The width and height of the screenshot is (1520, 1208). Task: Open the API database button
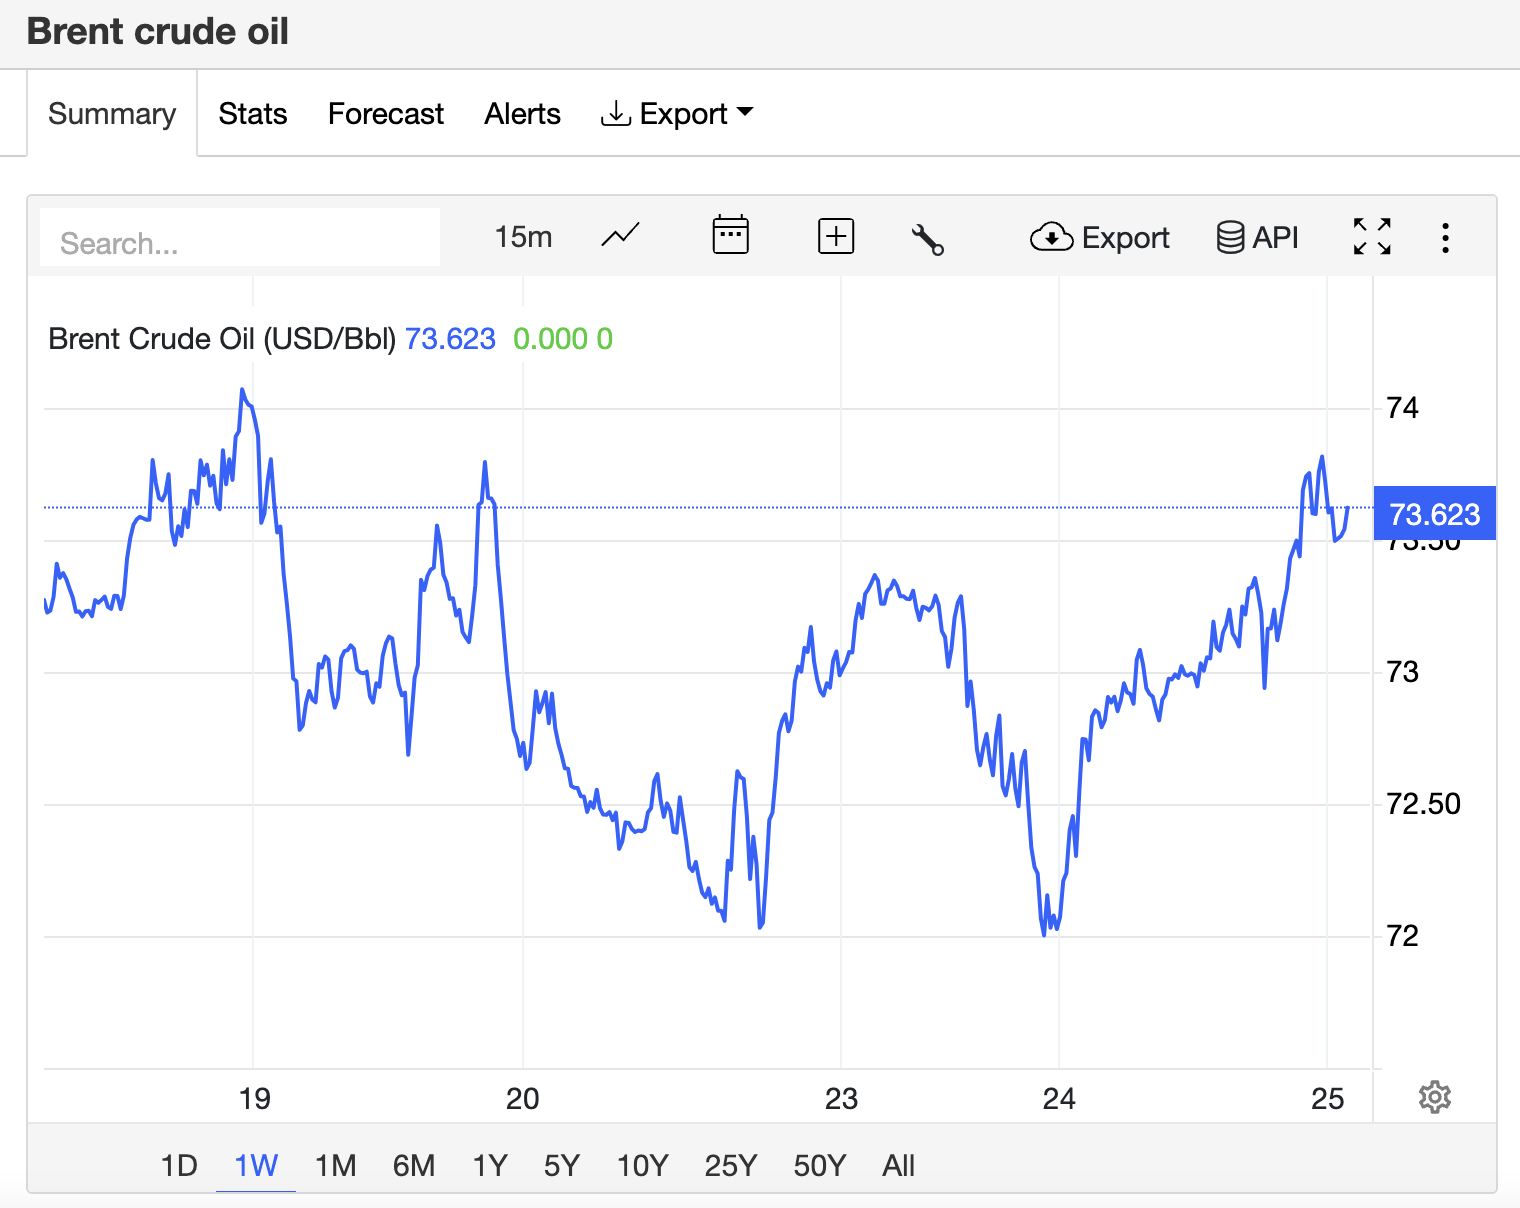tap(1258, 238)
